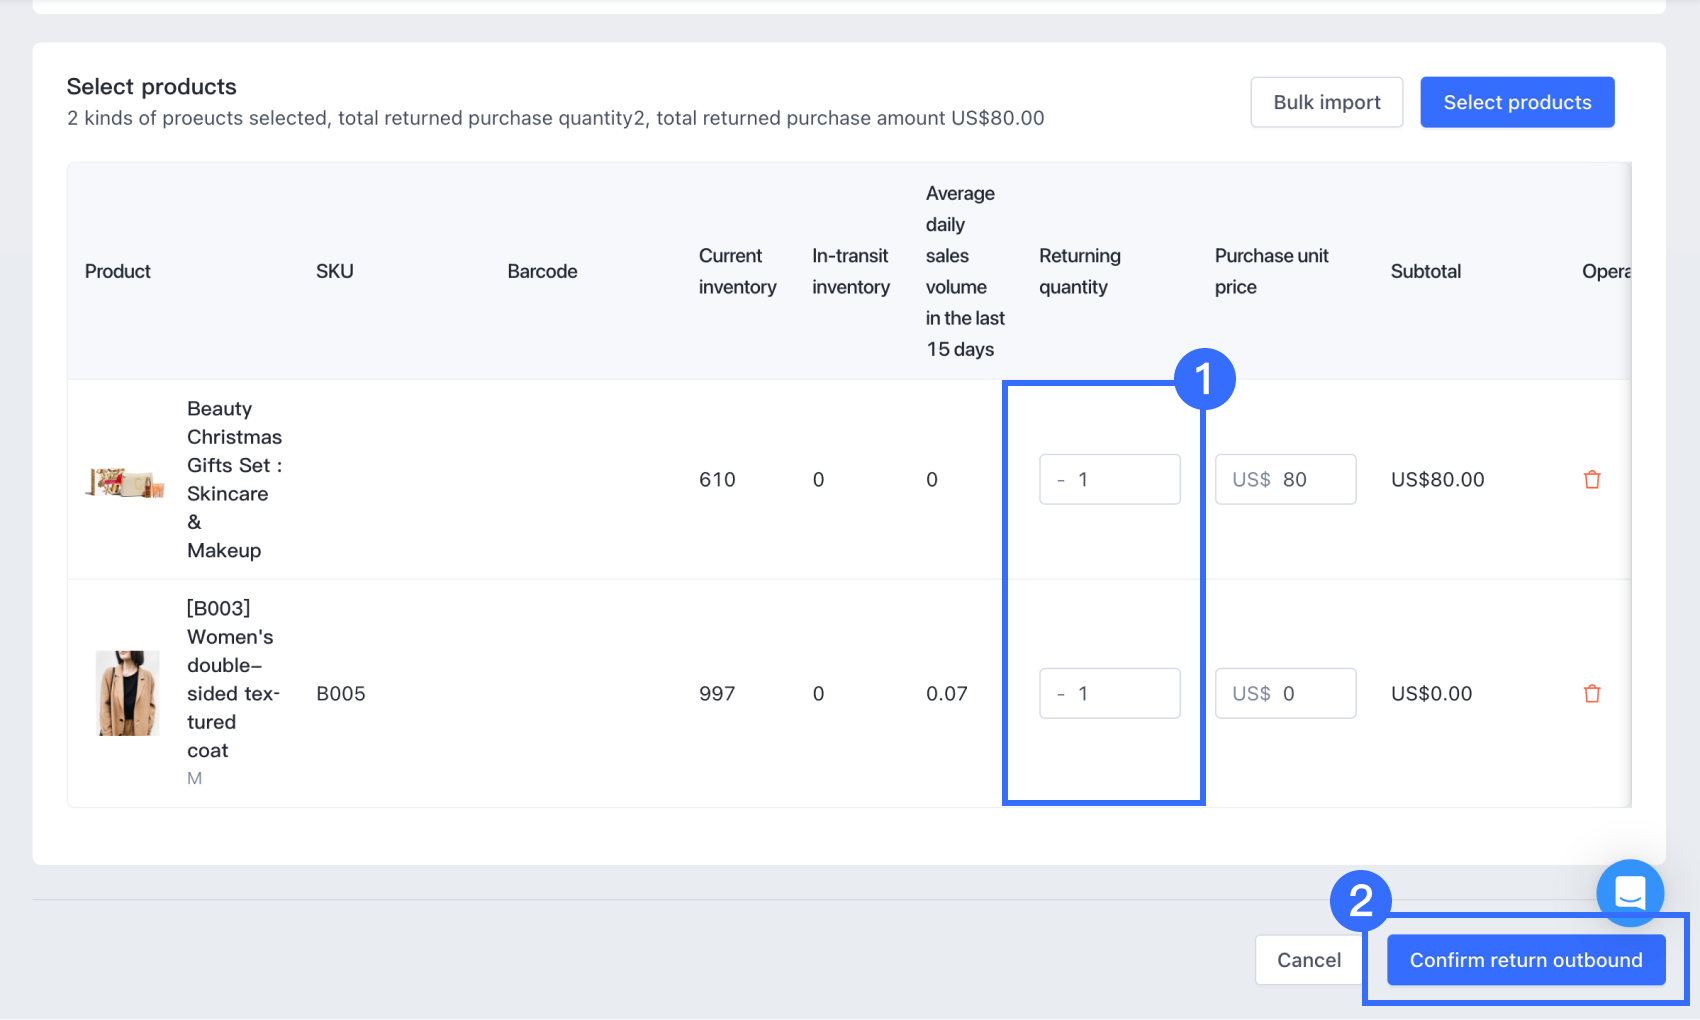Open the Beauty Christmas Gifts Set thumbnail
The height and width of the screenshot is (1020, 1700).
tap(125, 482)
